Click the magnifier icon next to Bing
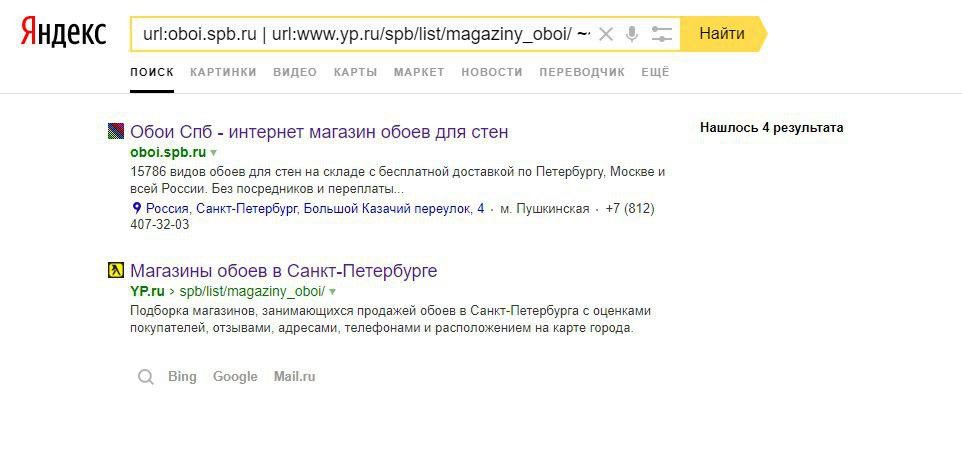Screen dimensions: 962x462 [145, 377]
